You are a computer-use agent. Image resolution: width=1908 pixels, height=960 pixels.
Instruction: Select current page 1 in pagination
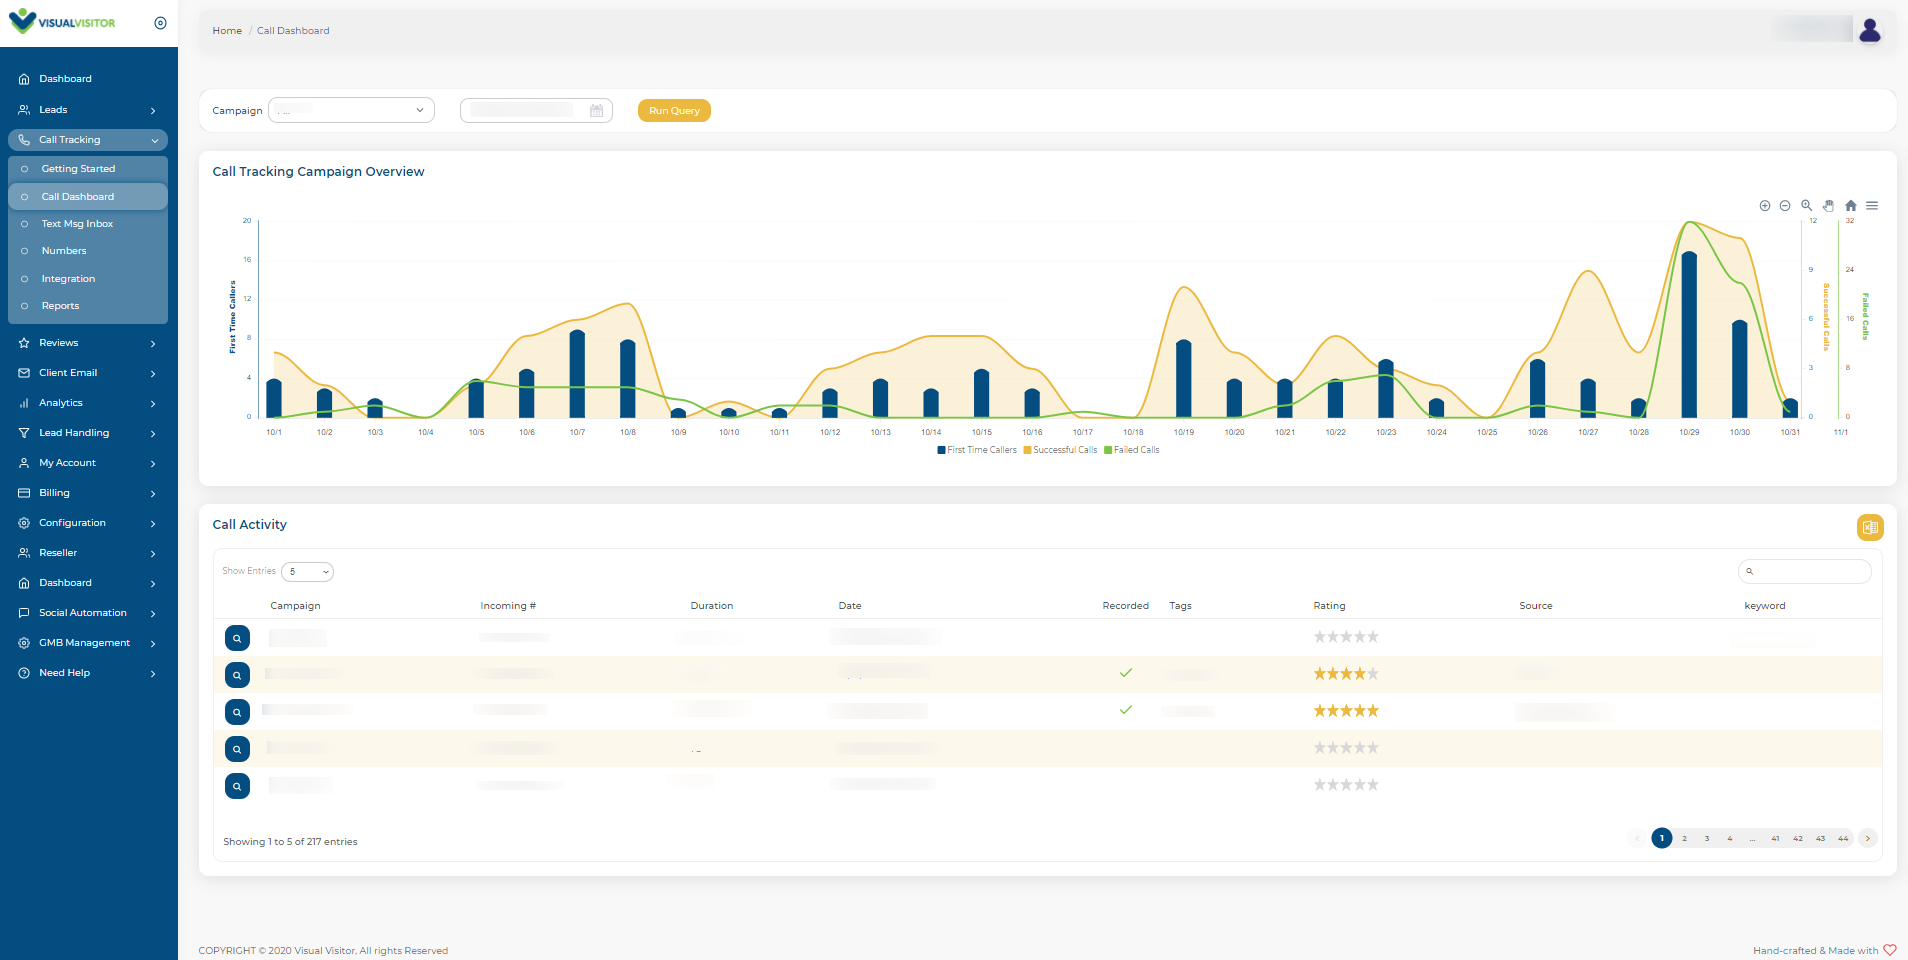tap(1662, 838)
